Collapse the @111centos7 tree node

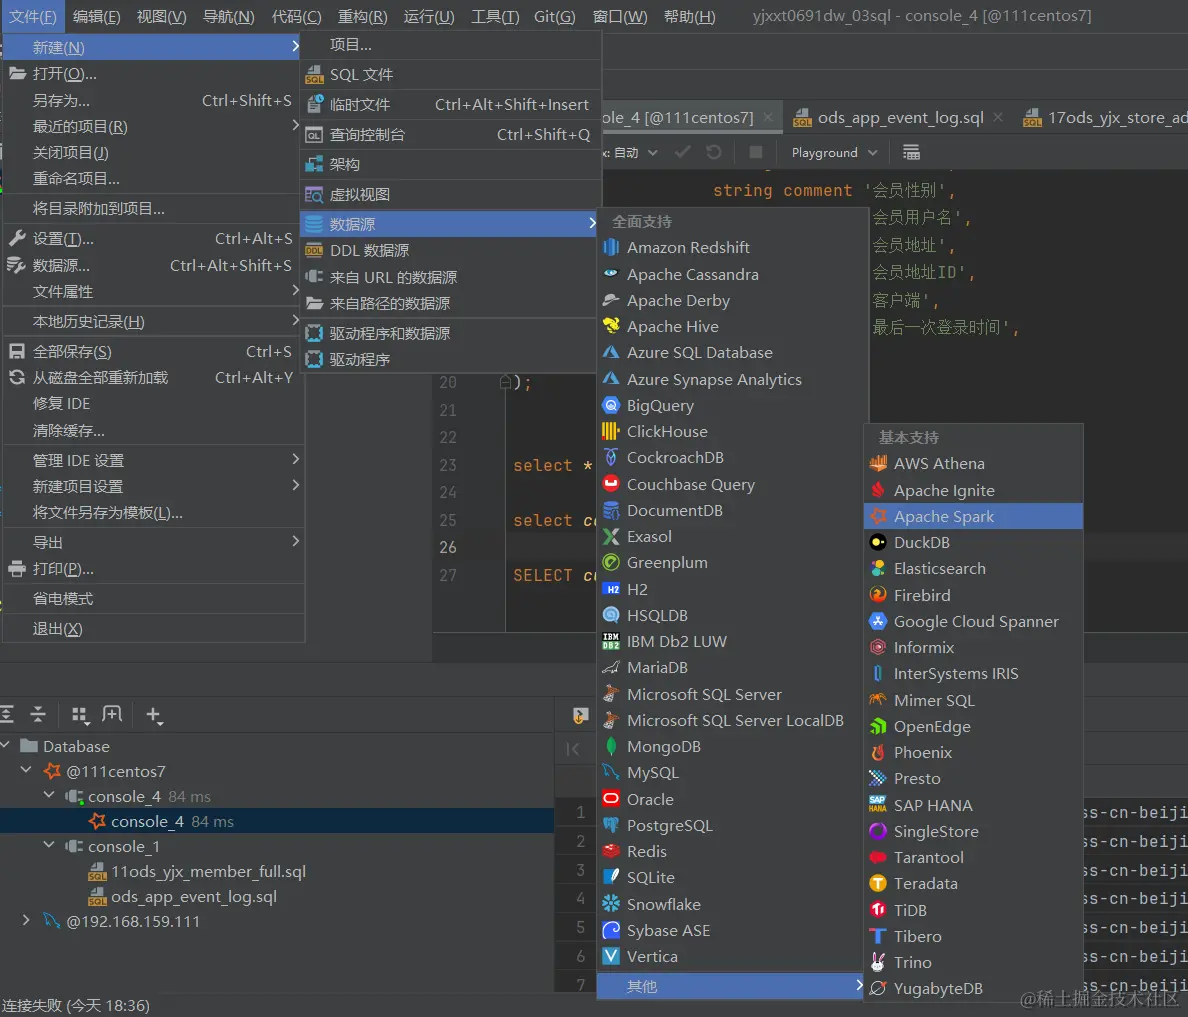pos(27,771)
